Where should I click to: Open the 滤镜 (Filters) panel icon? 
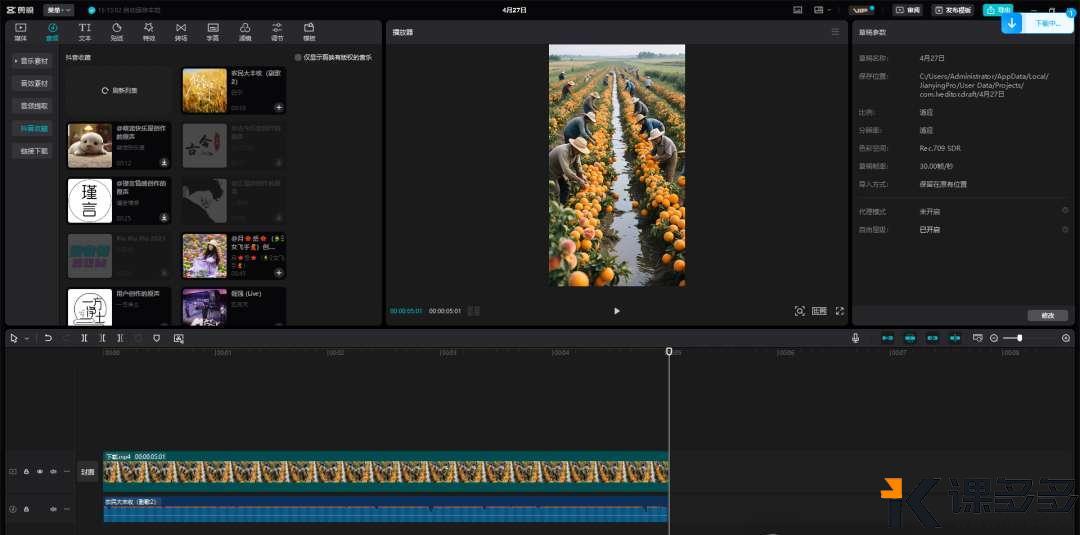[245, 31]
